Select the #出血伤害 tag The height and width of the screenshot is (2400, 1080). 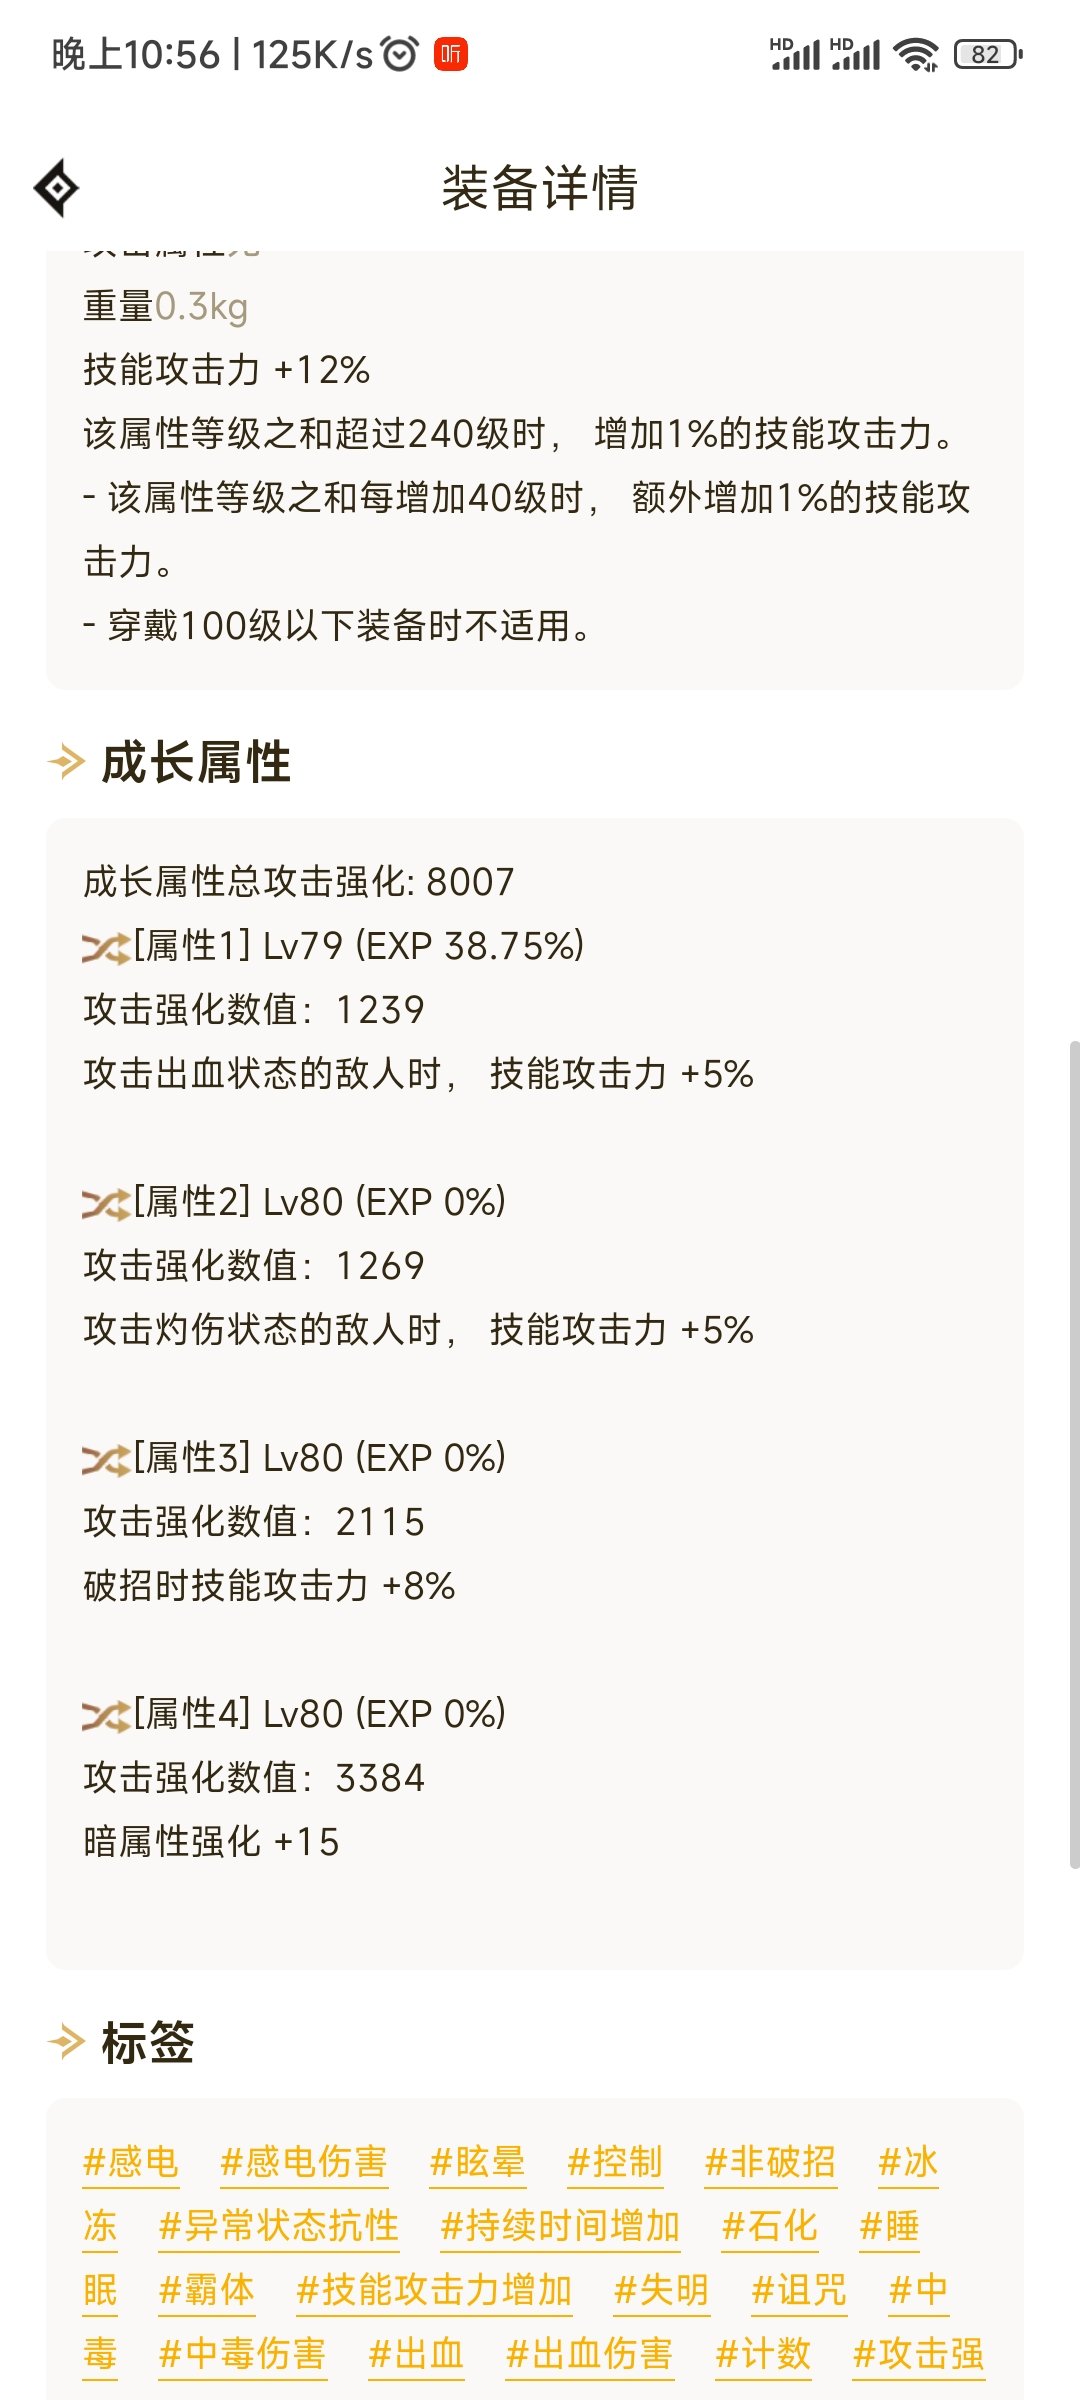(590, 2354)
